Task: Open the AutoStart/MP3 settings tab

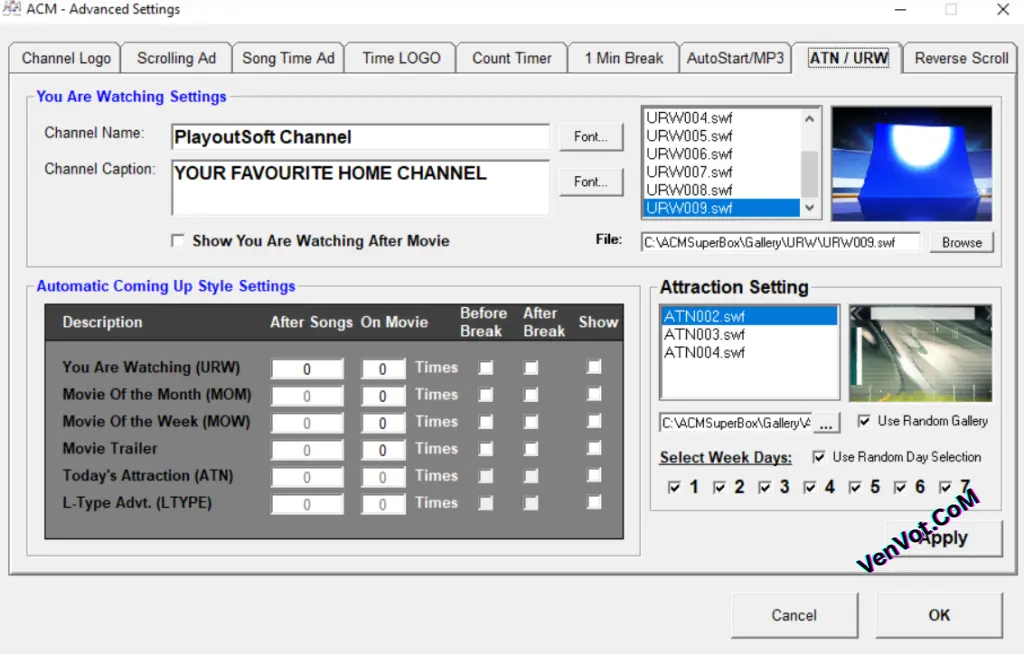Action: pos(735,58)
